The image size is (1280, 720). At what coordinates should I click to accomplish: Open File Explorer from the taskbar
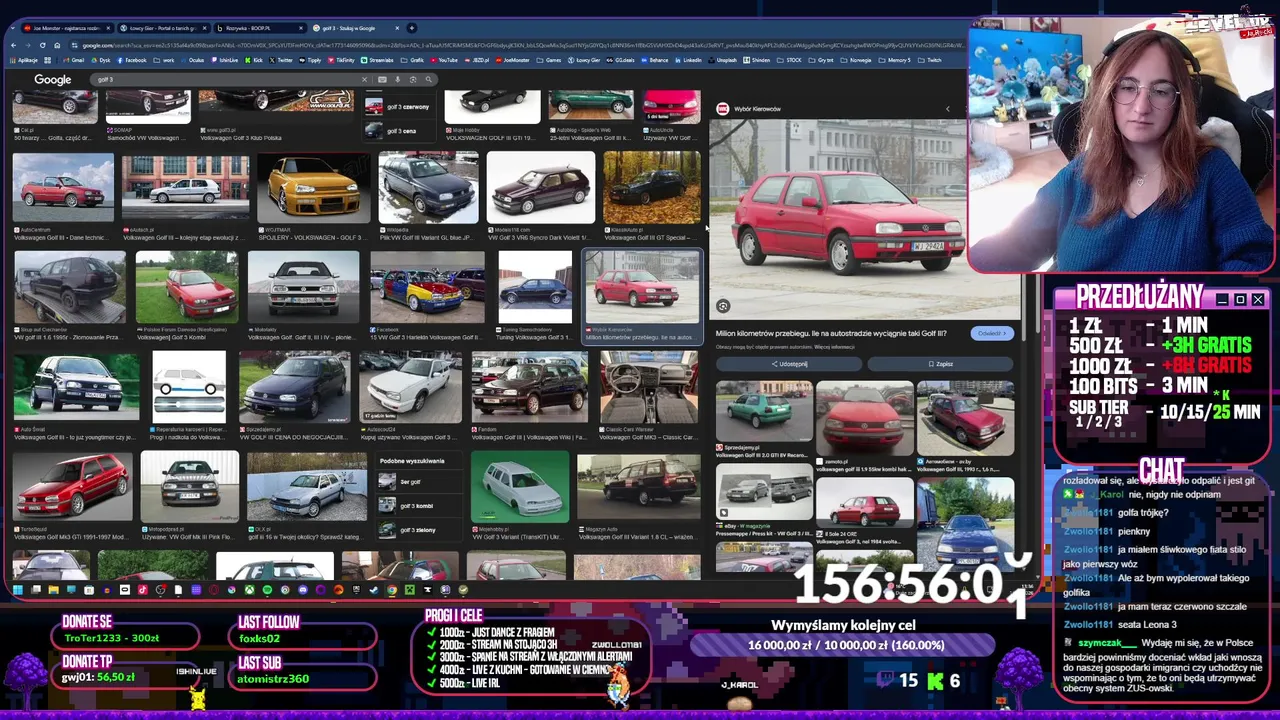click(54, 590)
